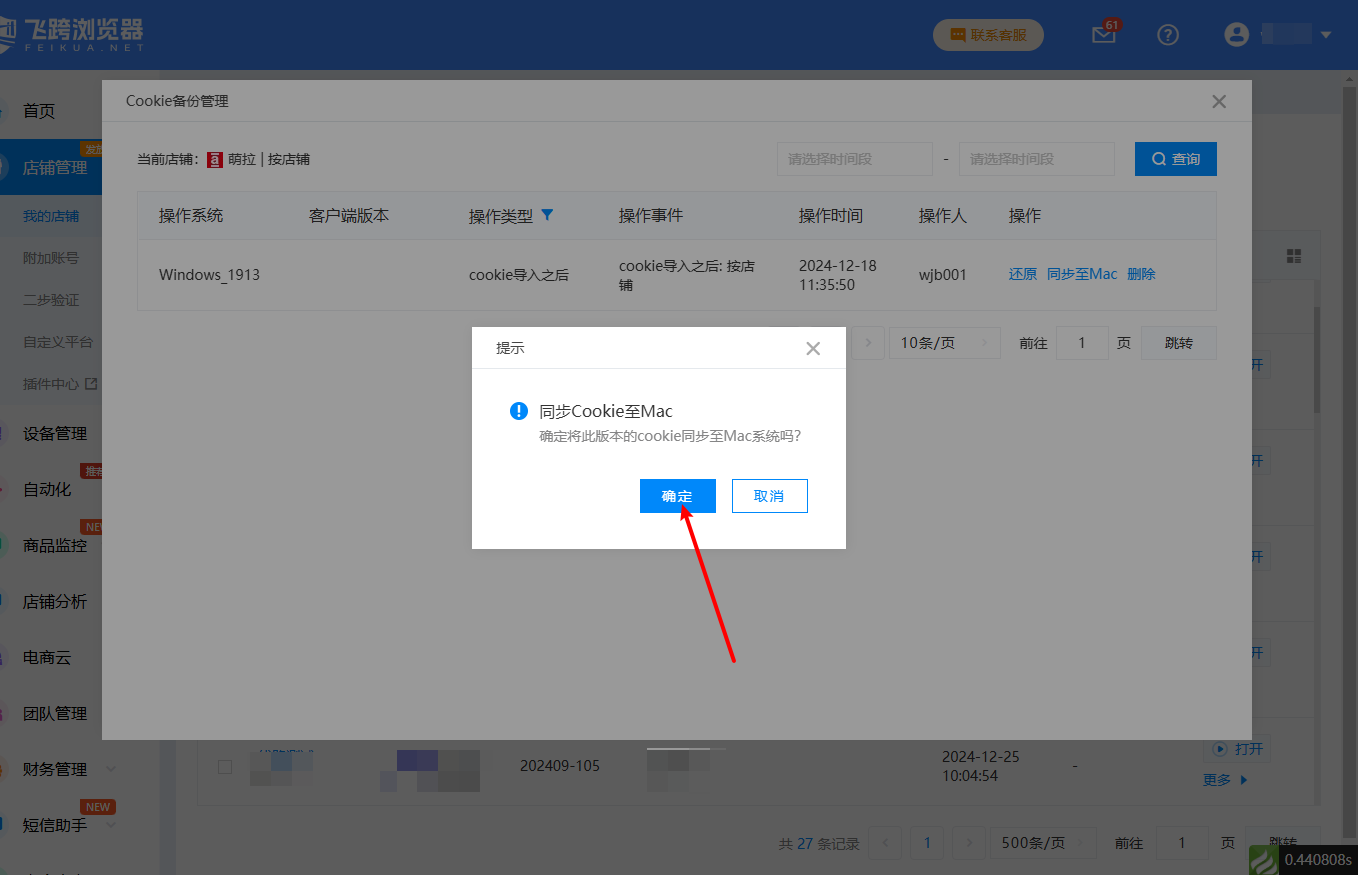Go to 团队管理 sidebar item
Screen dimensions: 1358x875
[x=55, y=714]
